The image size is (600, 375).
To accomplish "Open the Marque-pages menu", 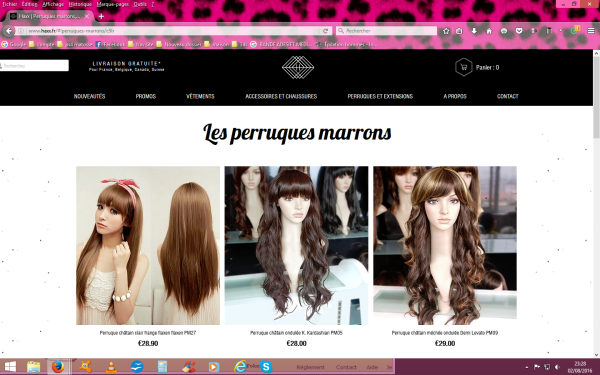I will pyautogui.click(x=113, y=4).
